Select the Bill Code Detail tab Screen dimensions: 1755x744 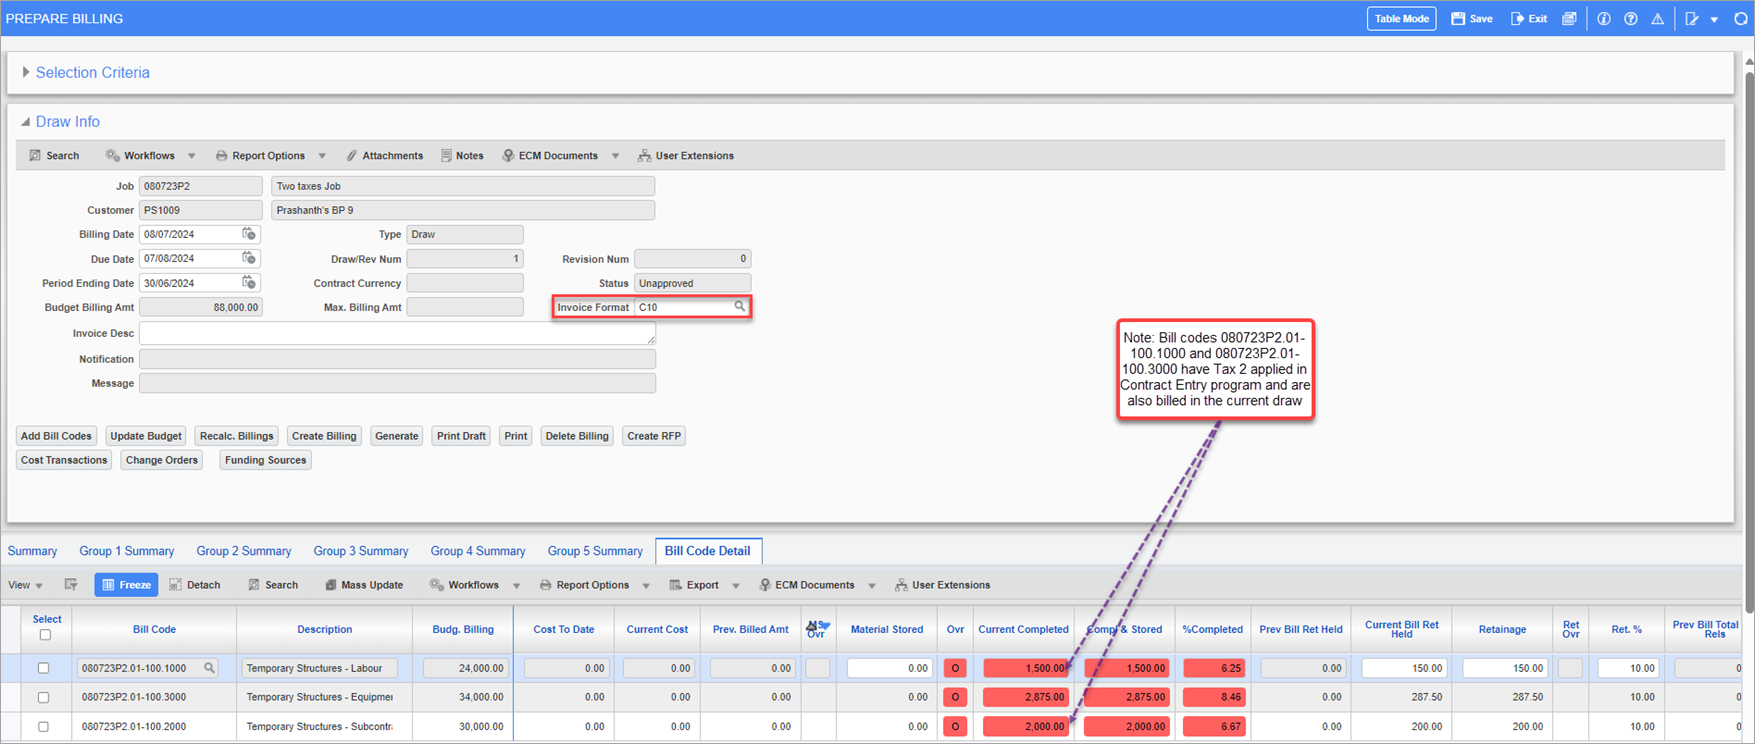pyautogui.click(x=708, y=551)
